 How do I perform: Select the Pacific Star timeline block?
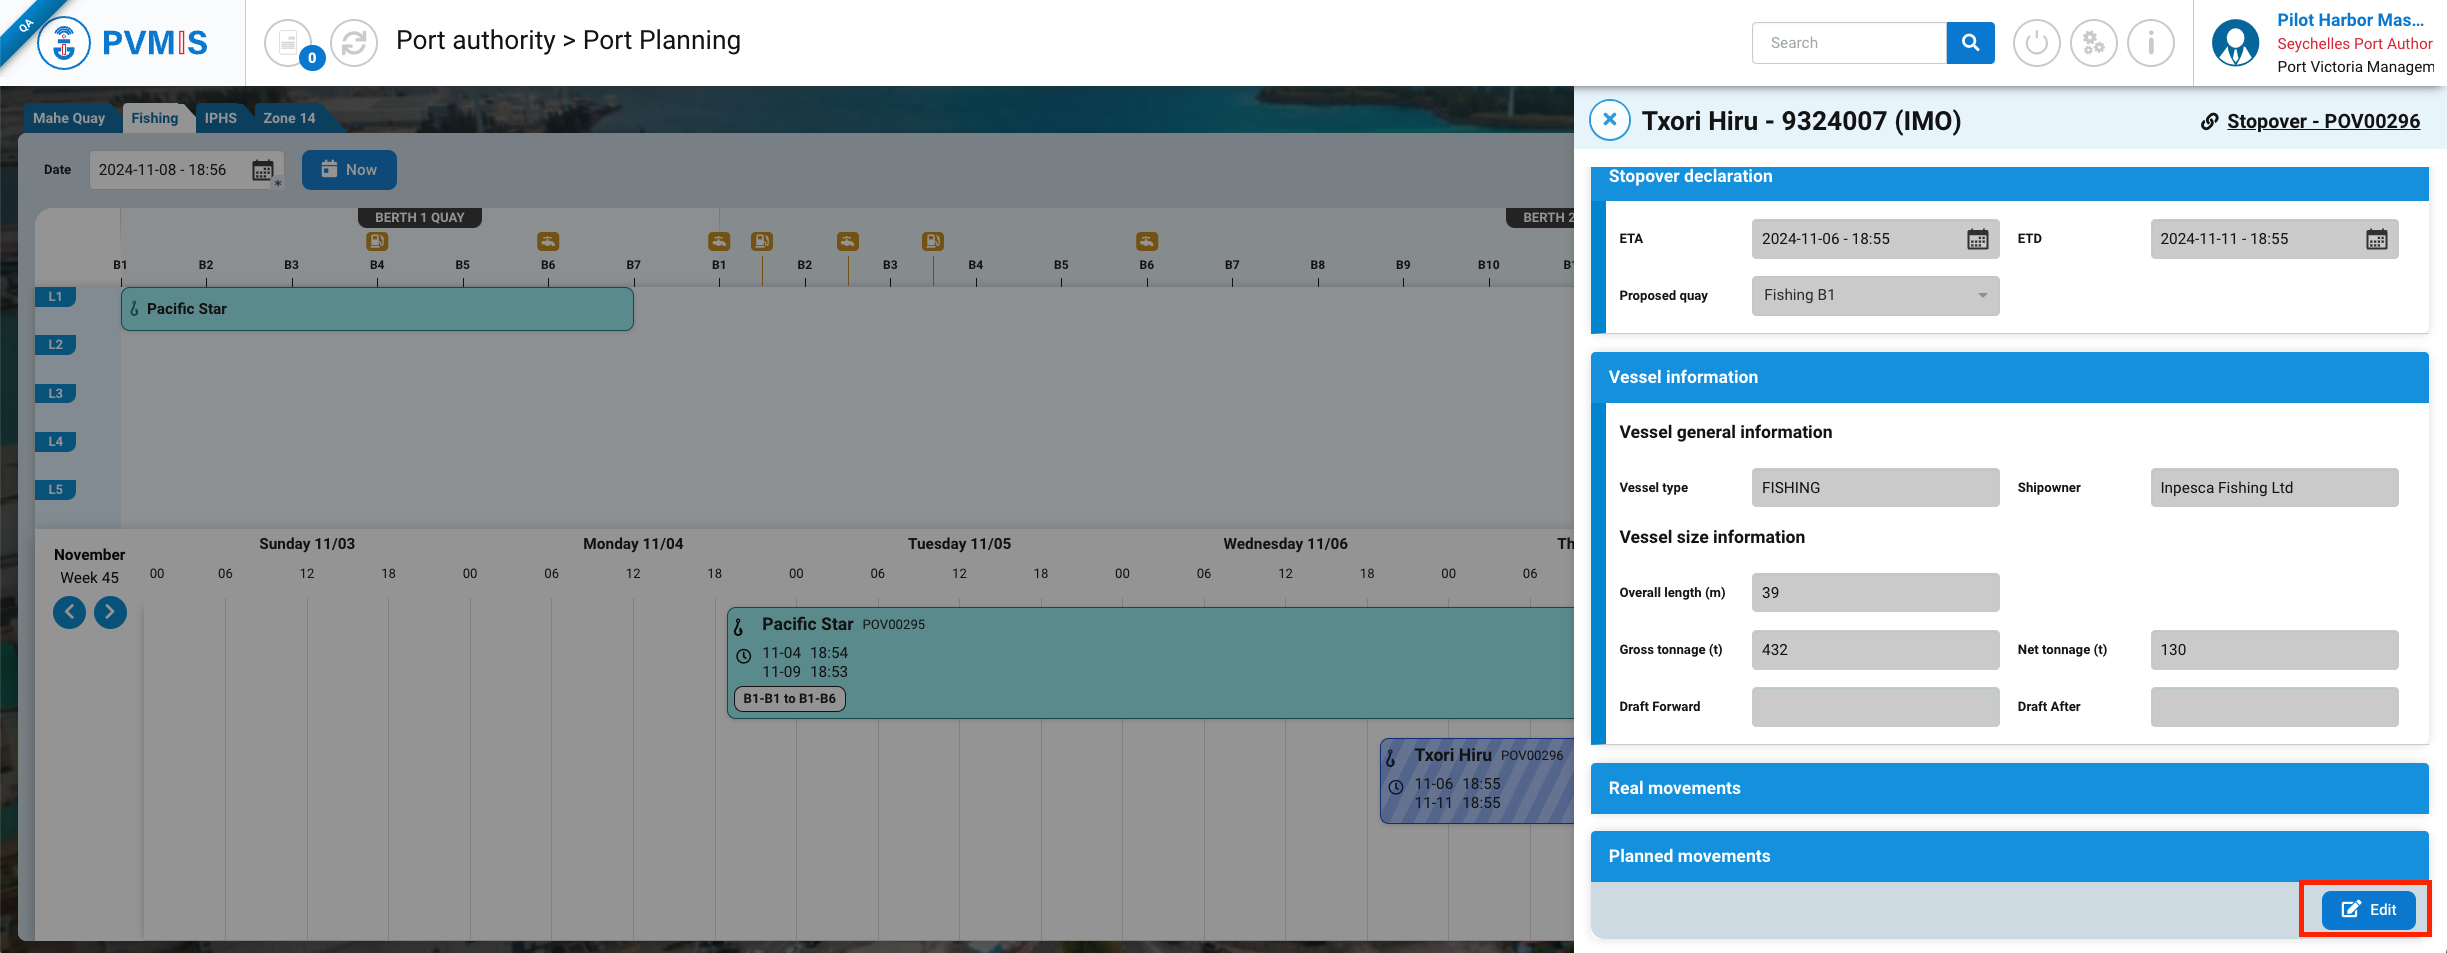(1150, 662)
